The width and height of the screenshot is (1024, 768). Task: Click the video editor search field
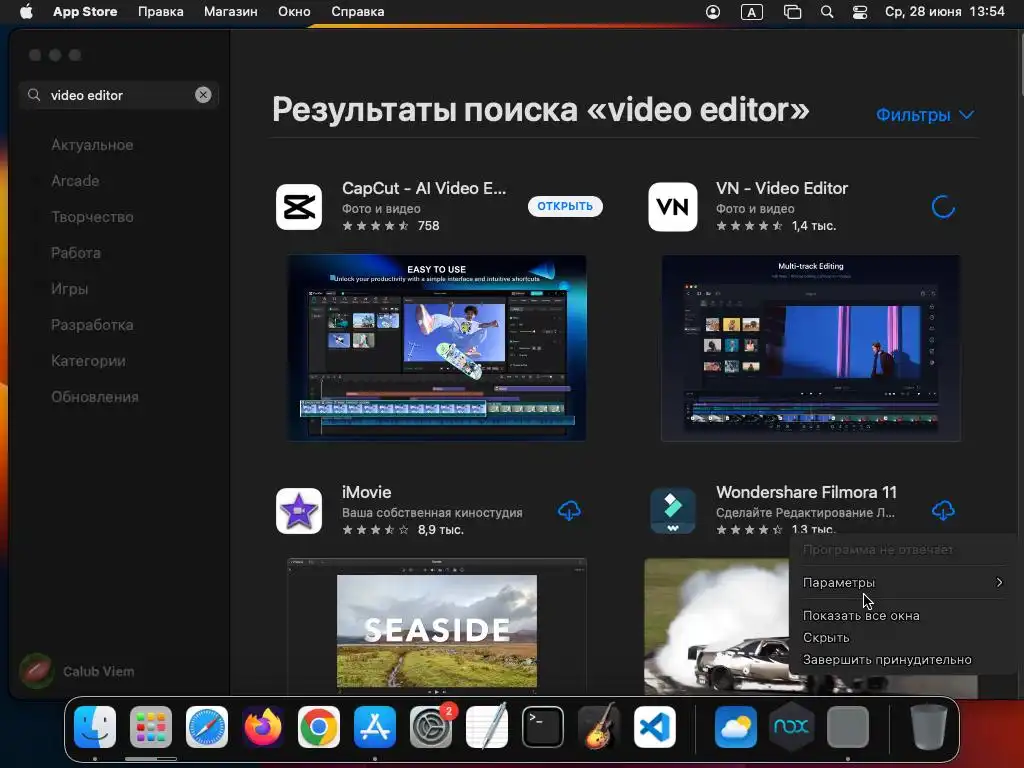tap(118, 95)
